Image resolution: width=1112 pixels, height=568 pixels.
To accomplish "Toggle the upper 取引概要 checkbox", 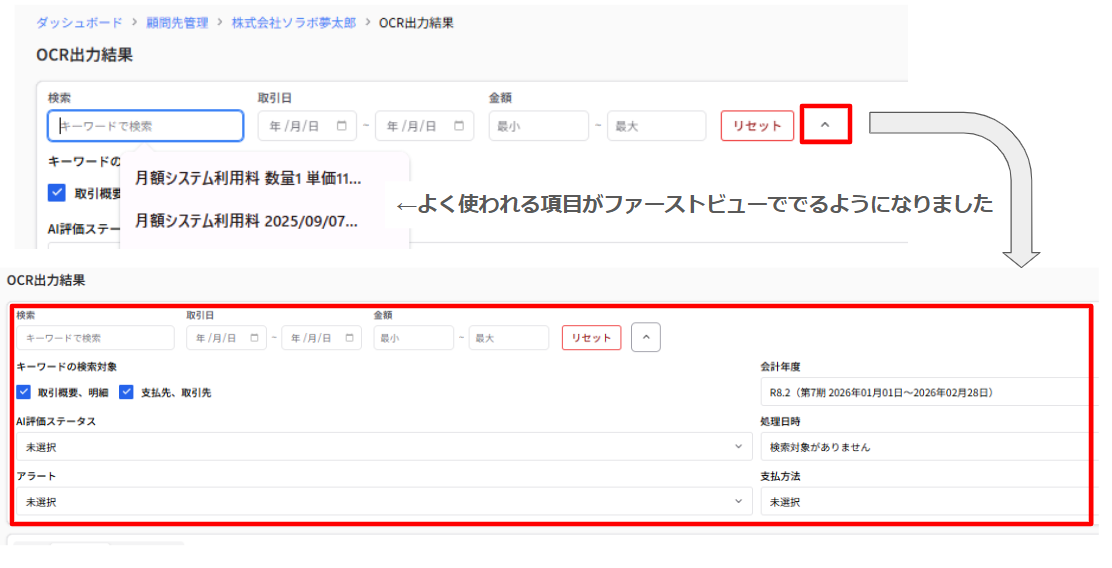I will pyautogui.click(x=57, y=193).
